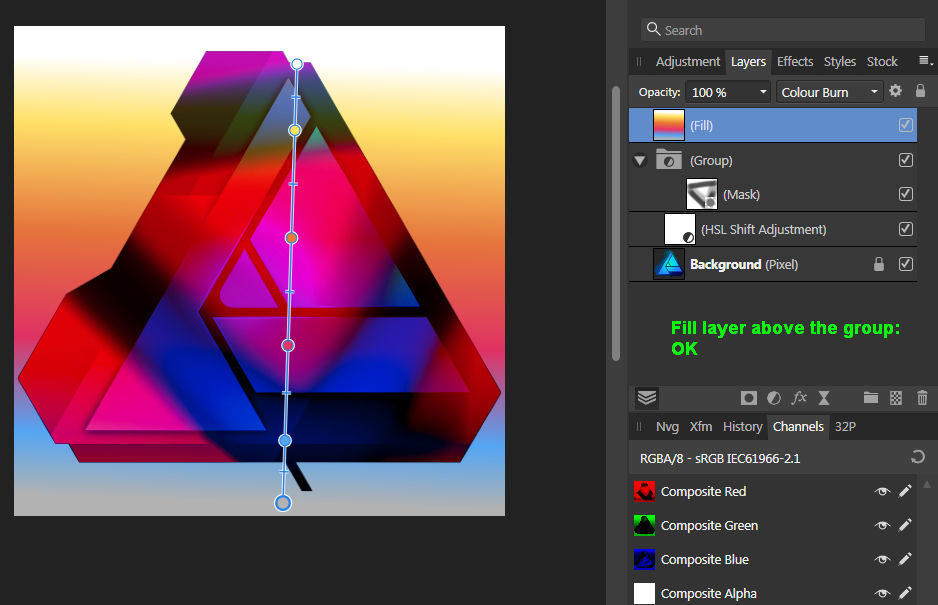The width and height of the screenshot is (938, 605).
Task: Toggle HSL Shift Adjustment visibility checkbox
Action: coord(906,229)
